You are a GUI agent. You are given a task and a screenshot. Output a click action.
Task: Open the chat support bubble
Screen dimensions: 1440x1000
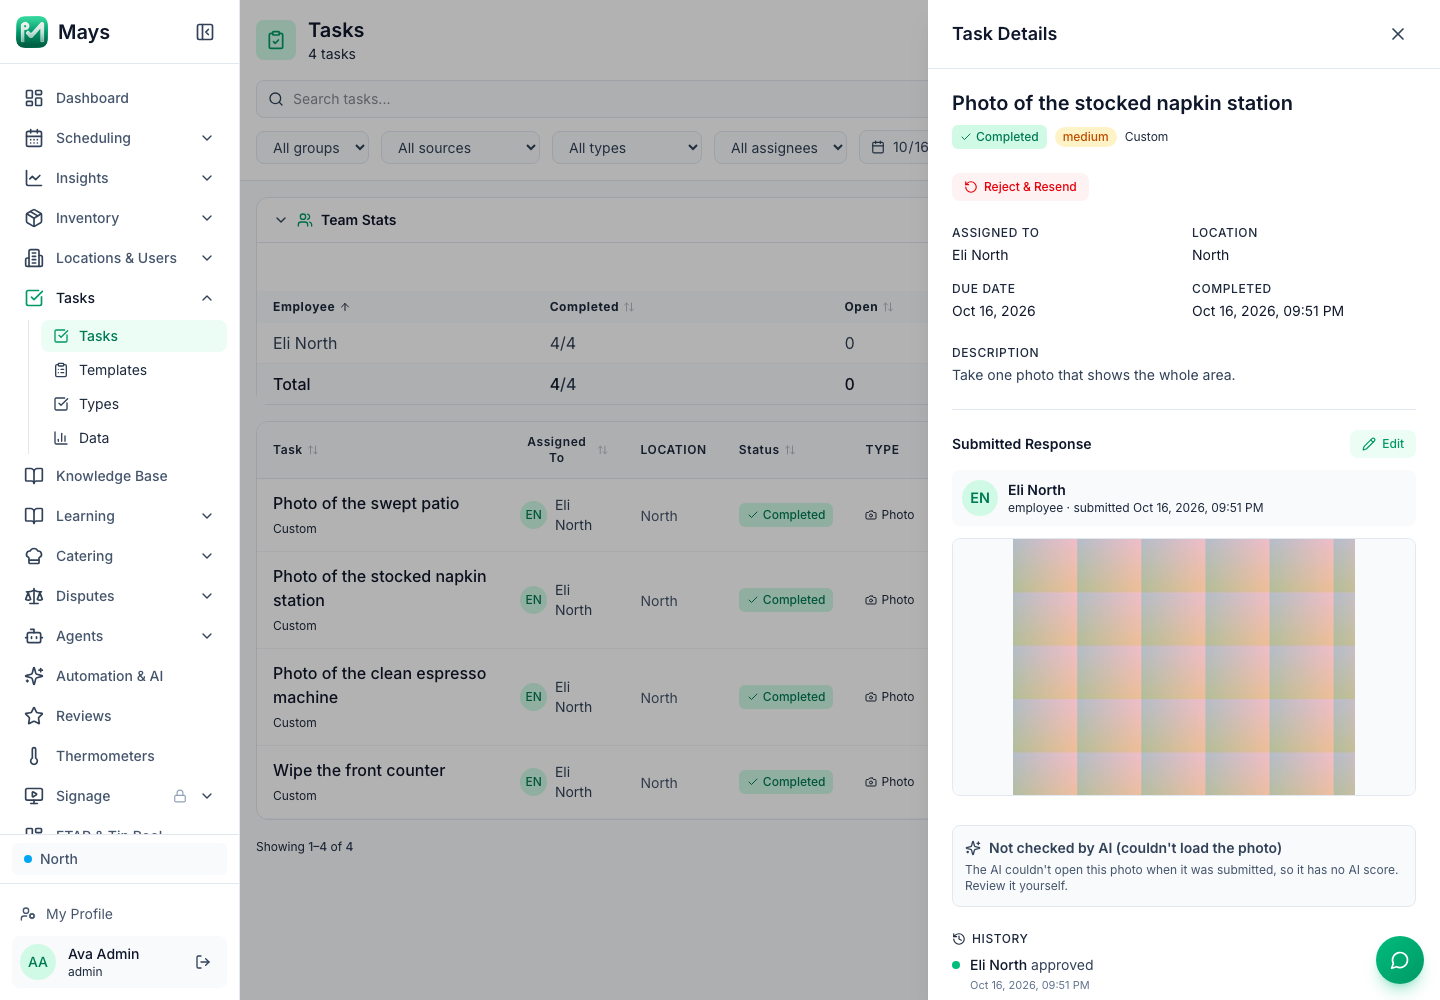(1400, 960)
